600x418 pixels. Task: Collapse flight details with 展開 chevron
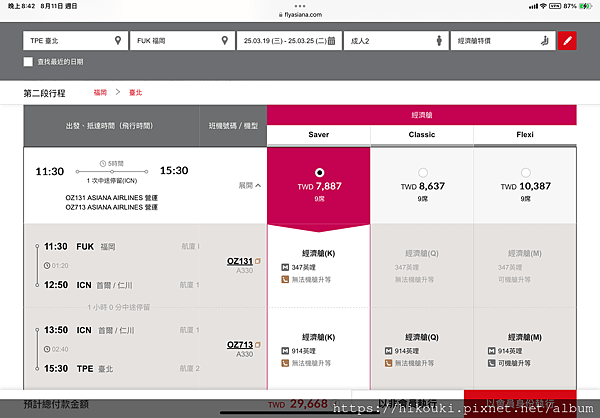pos(249,185)
